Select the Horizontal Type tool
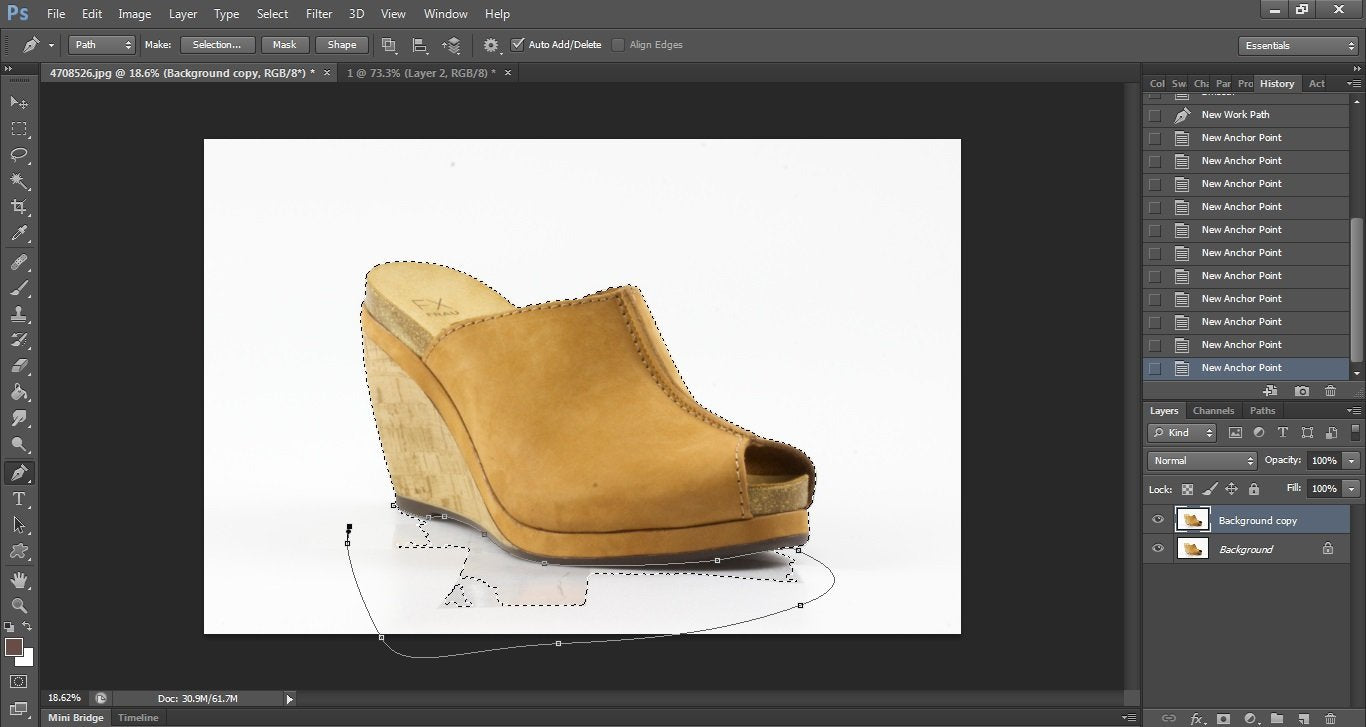 pos(19,499)
